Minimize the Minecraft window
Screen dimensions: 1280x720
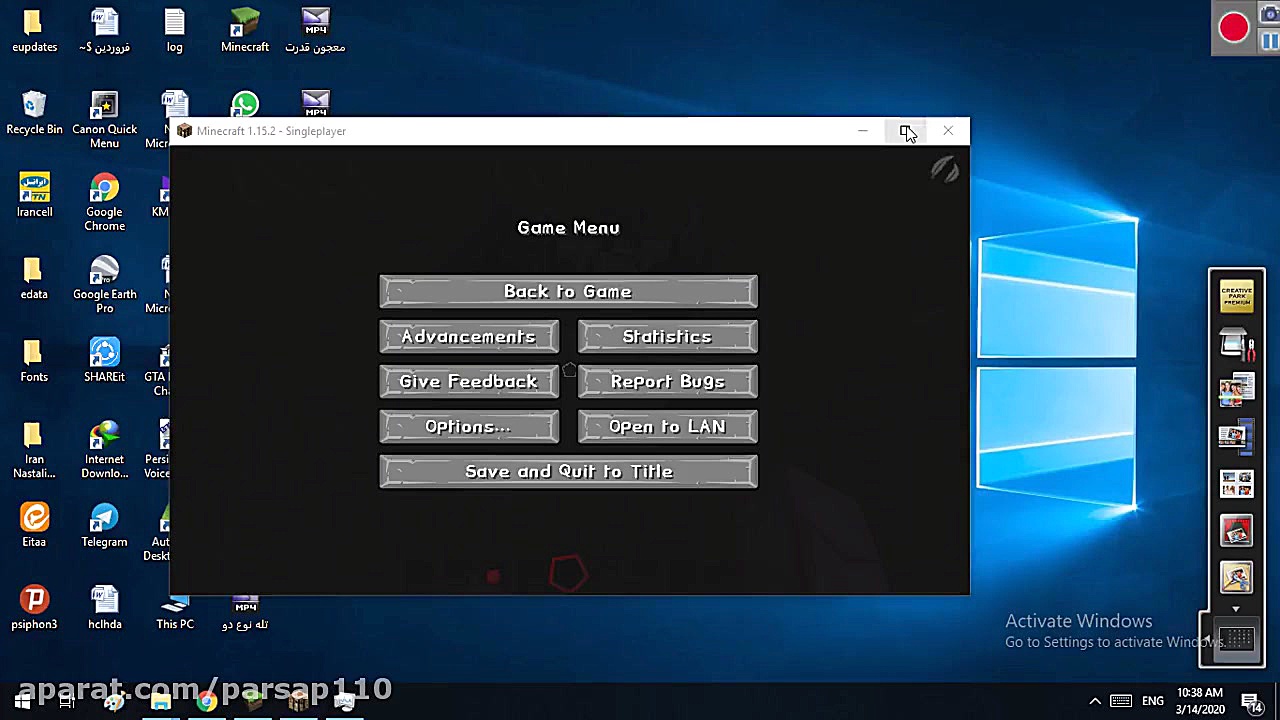[863, 131]
